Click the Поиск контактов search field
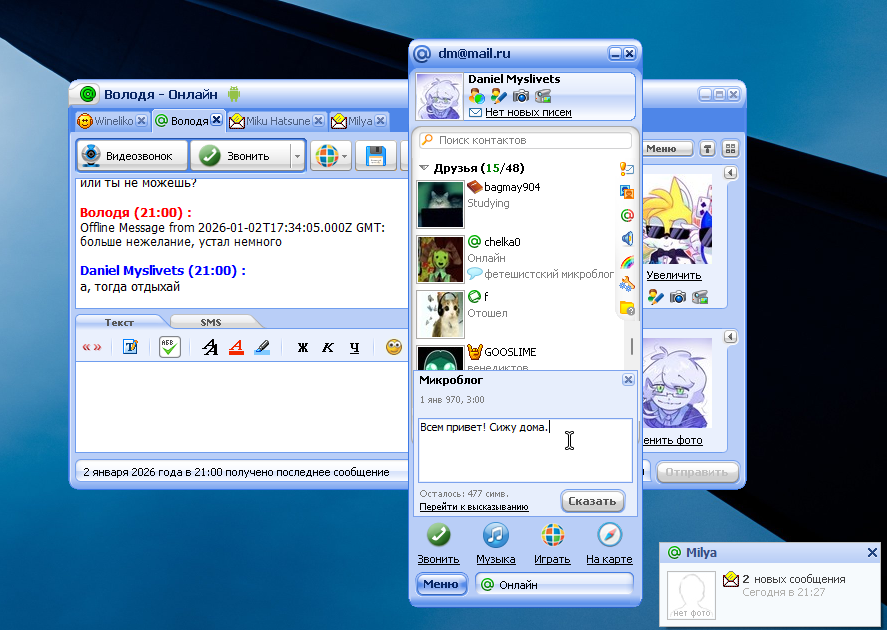 [526, 140]
